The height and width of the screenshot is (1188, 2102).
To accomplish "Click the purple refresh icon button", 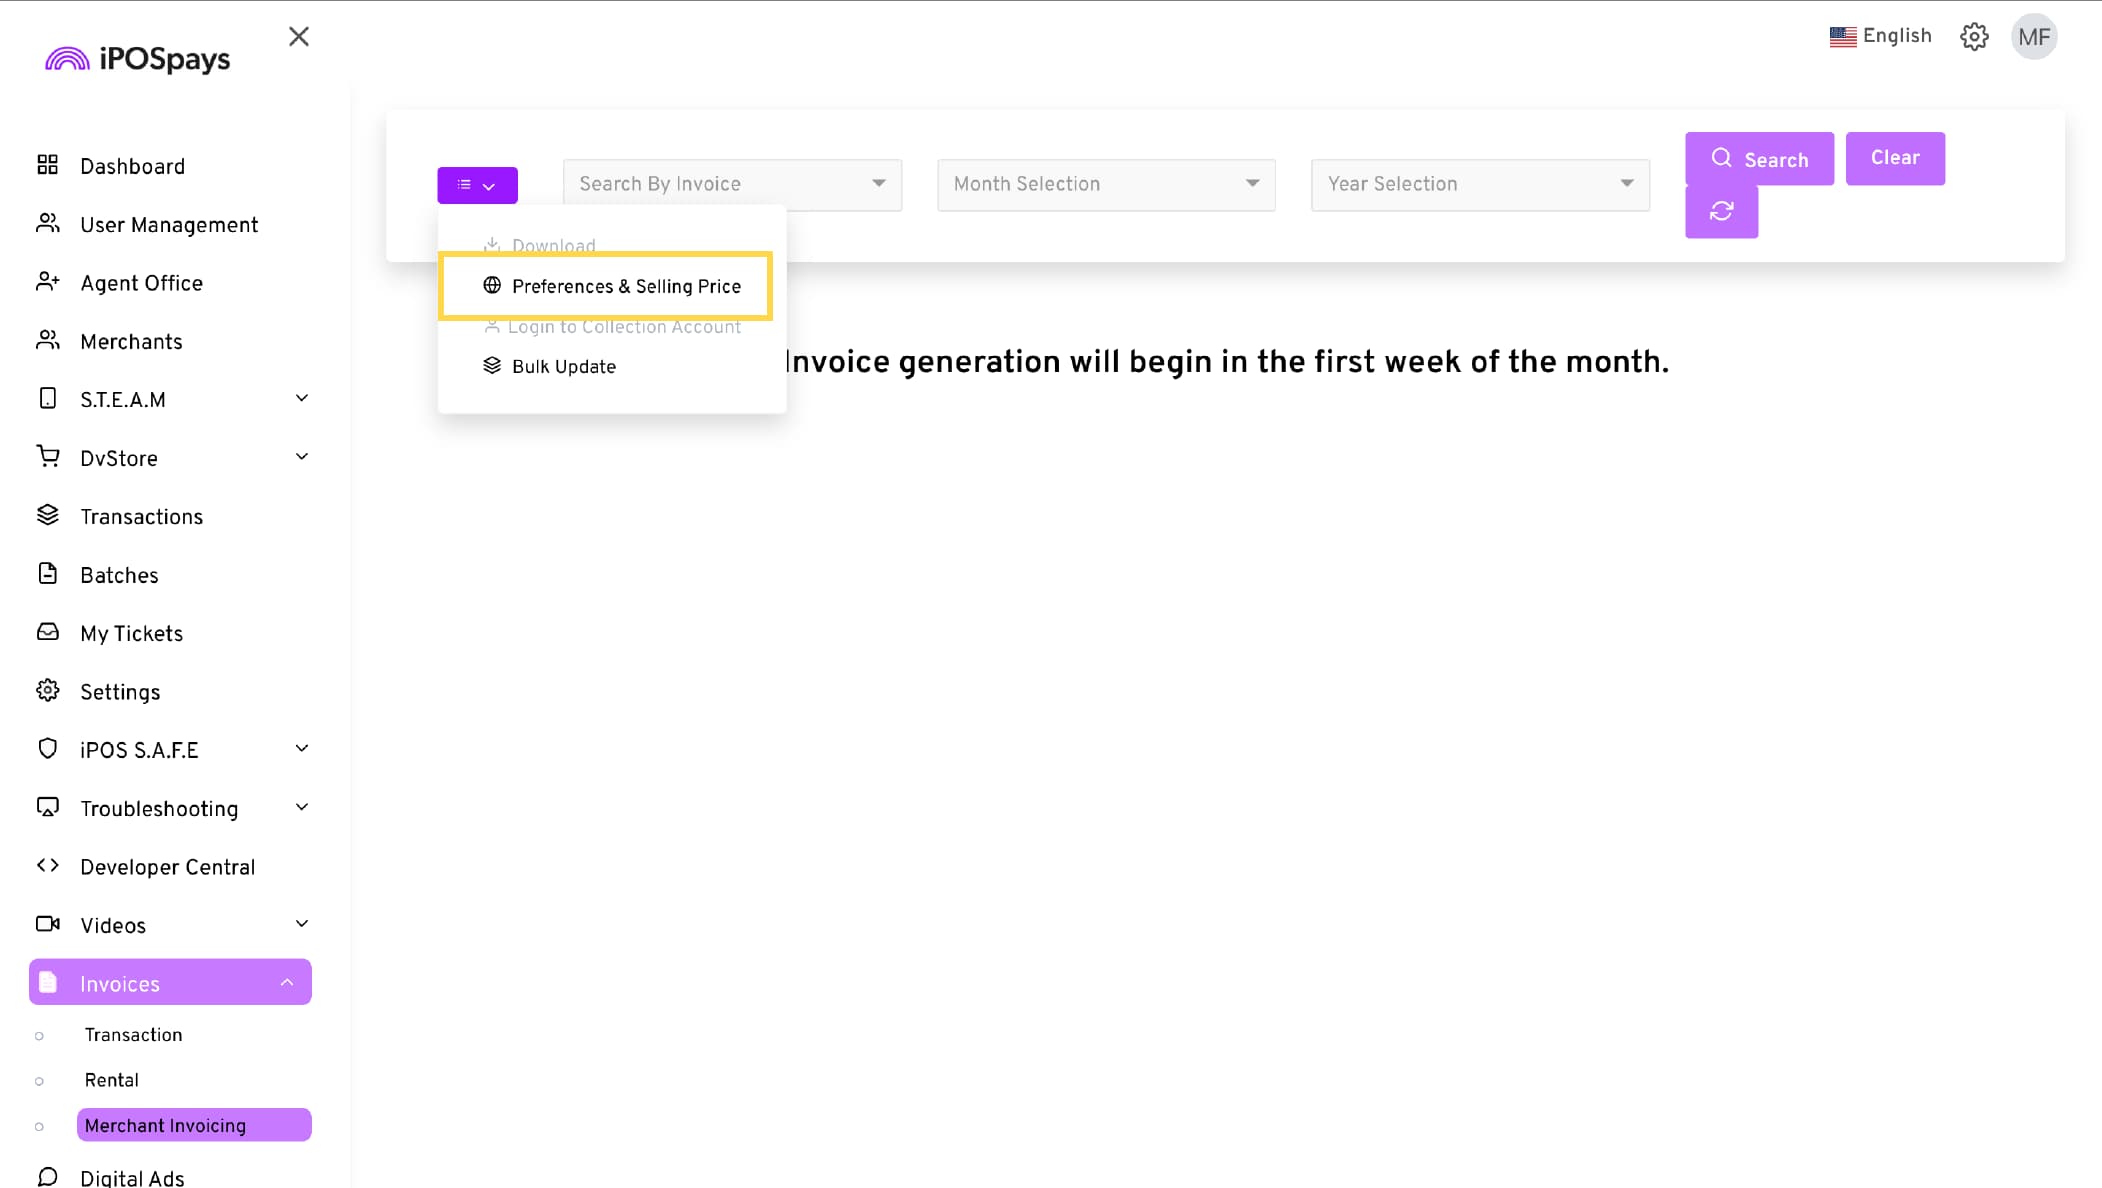I will [x=1721, y=212].
